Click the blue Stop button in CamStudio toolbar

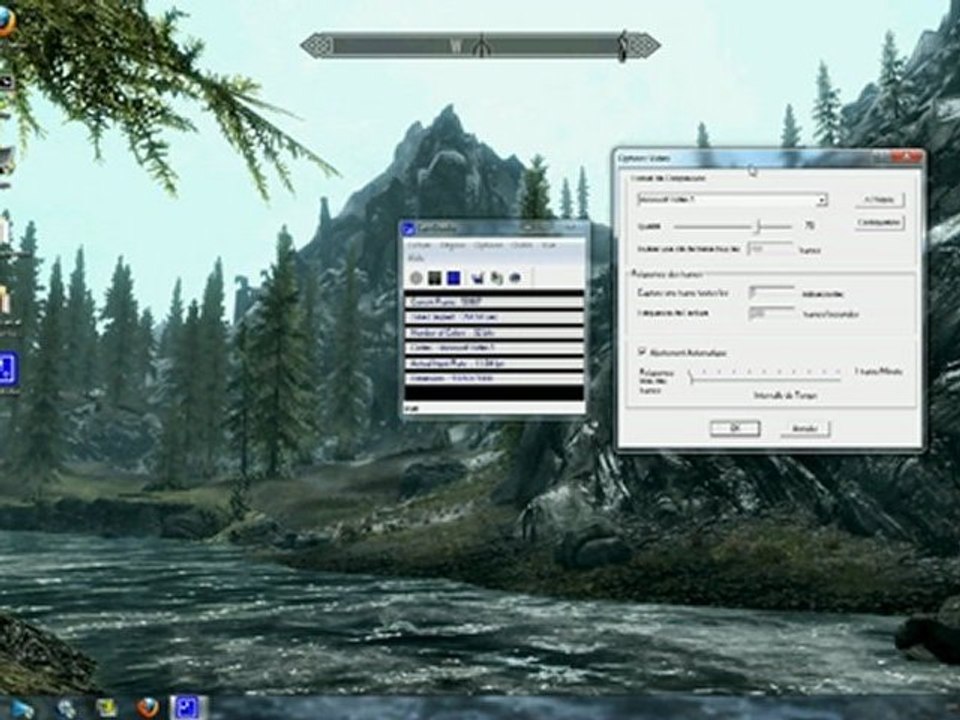pos(453,279)
